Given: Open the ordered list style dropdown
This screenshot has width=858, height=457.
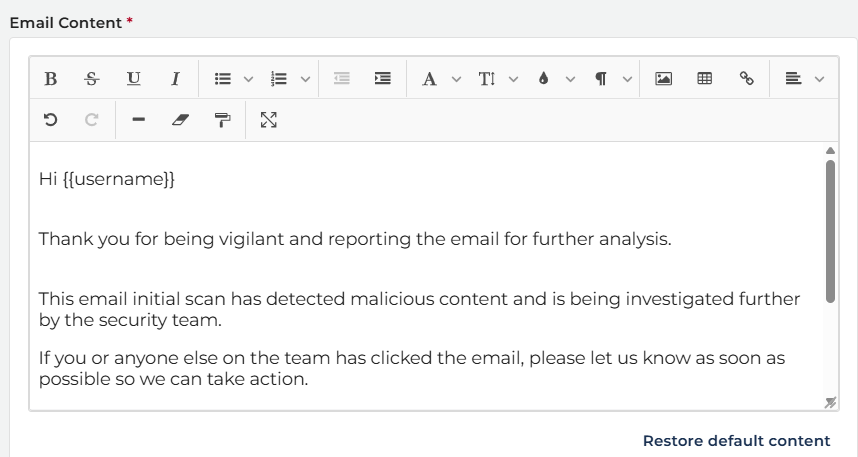Looking at the screenshot, I should pos(305,79).
